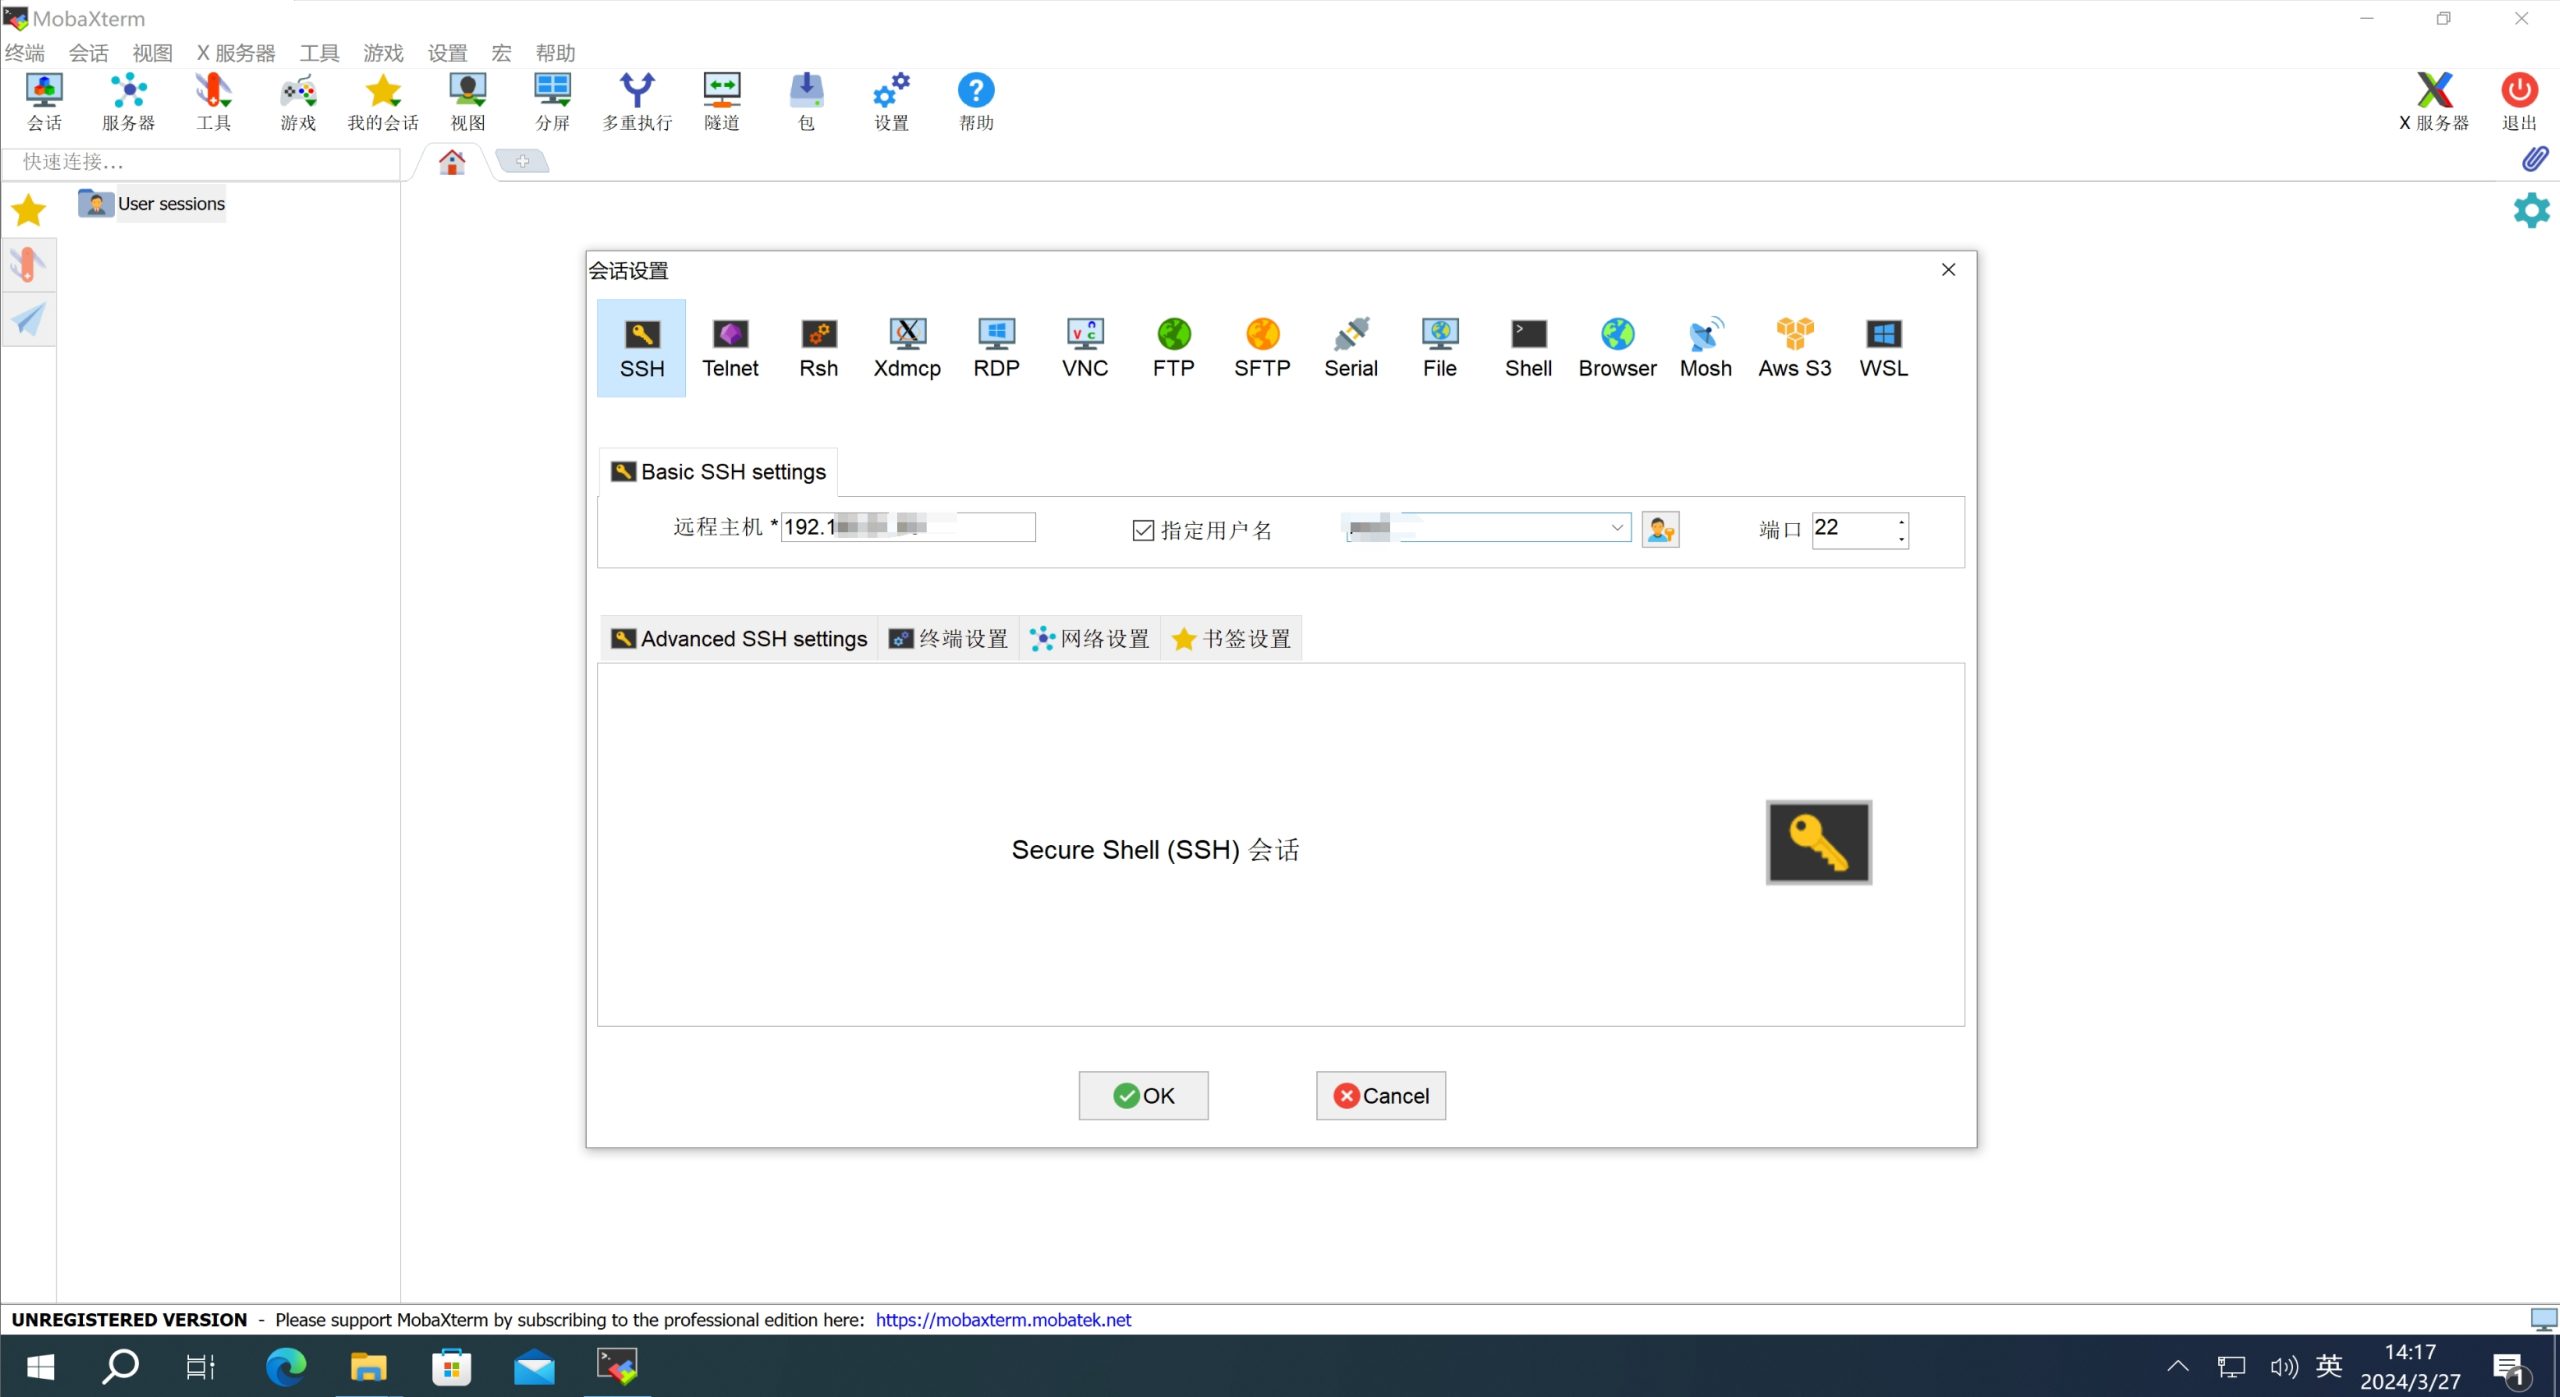This screenshot has width=2560, height=1397.
Task: Click the 退出 power icon
Action: click(x=2519, y=102)
